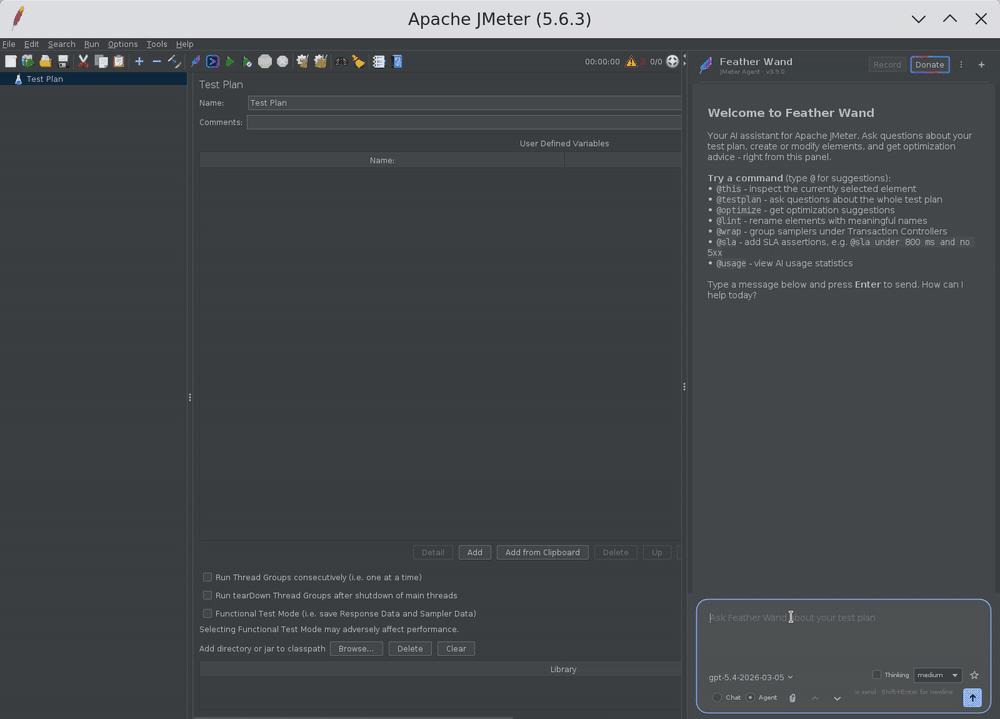The width and height of the screenshot is (1000, 719).
Task: Click the Toggle enable/disable icon
Action: [174, 61]
